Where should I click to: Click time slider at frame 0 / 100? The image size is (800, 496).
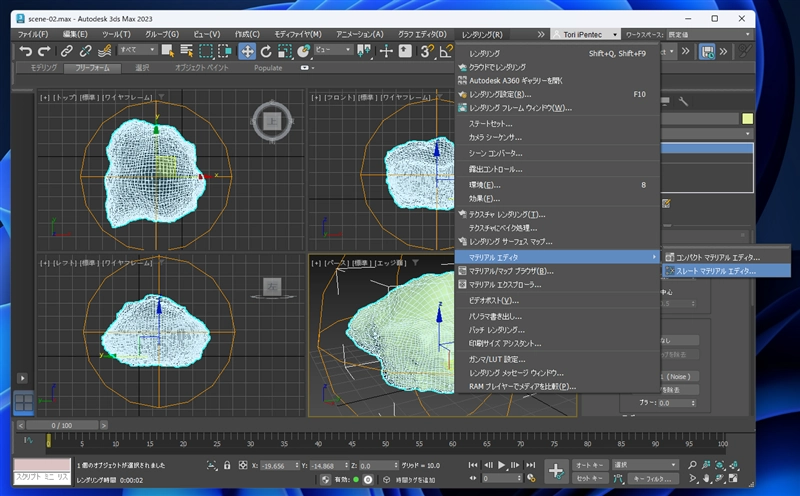[x=62, y=425]
